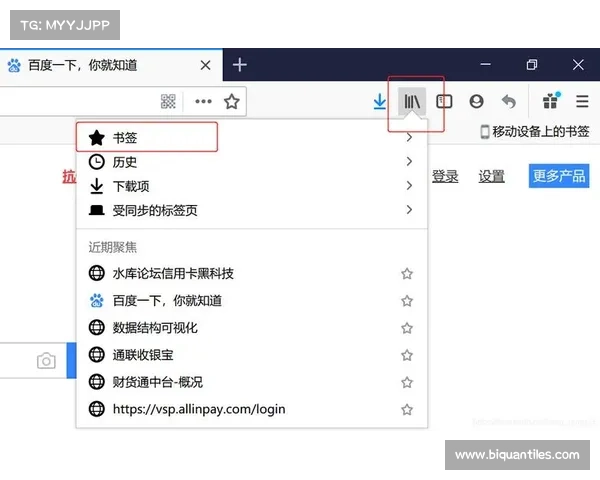The width and height of the screenshot is (600, 480).
Task: Click the Baidu search input box
Action: pos(33,361)
